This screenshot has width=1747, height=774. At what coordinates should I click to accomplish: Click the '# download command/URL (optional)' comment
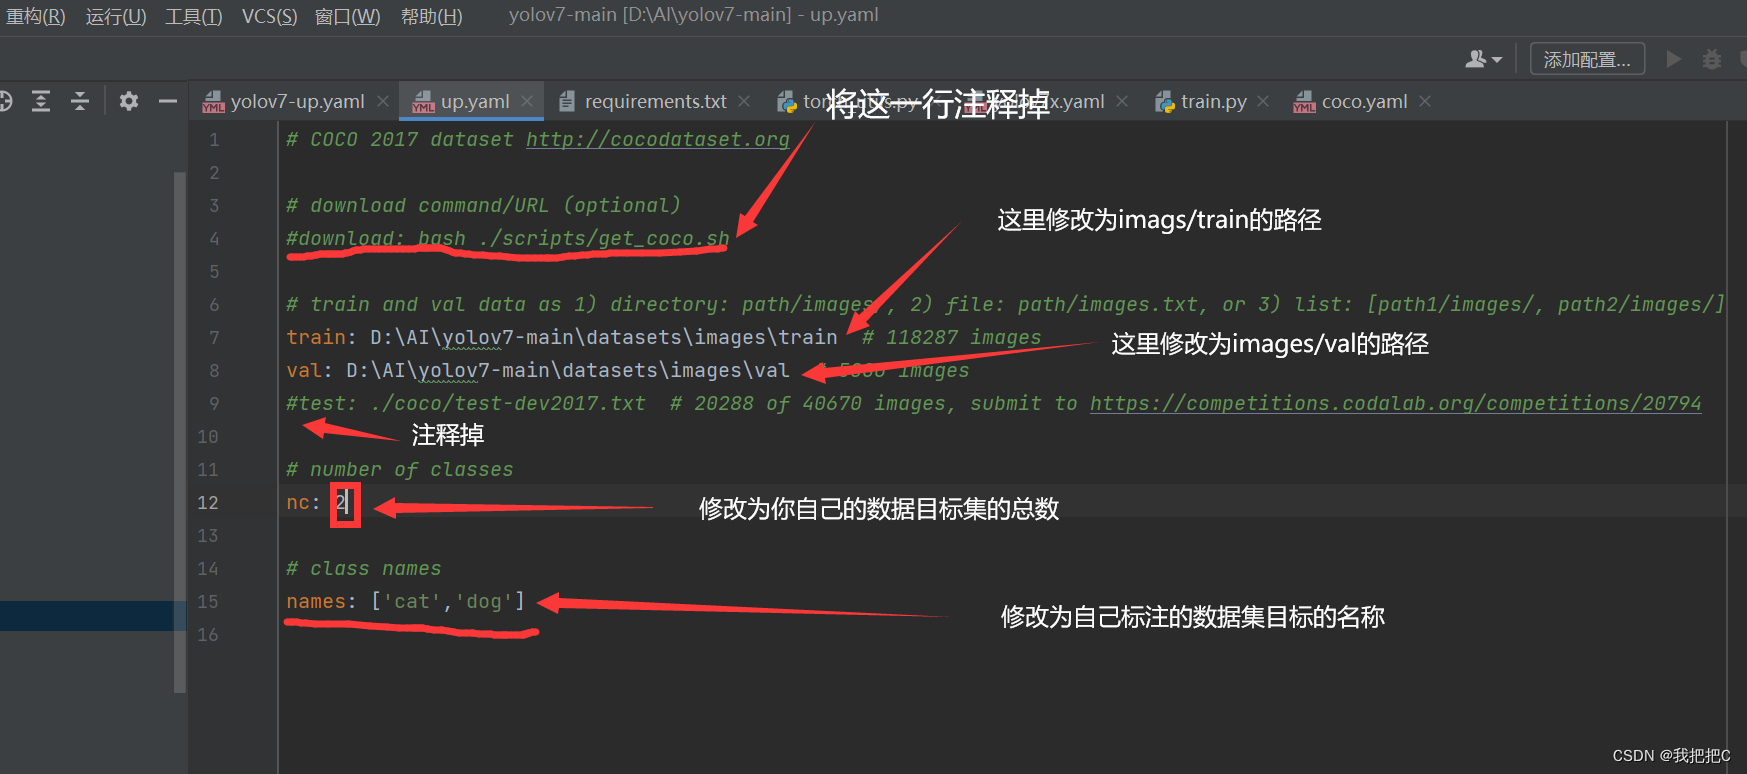click(x=484, y=205)
